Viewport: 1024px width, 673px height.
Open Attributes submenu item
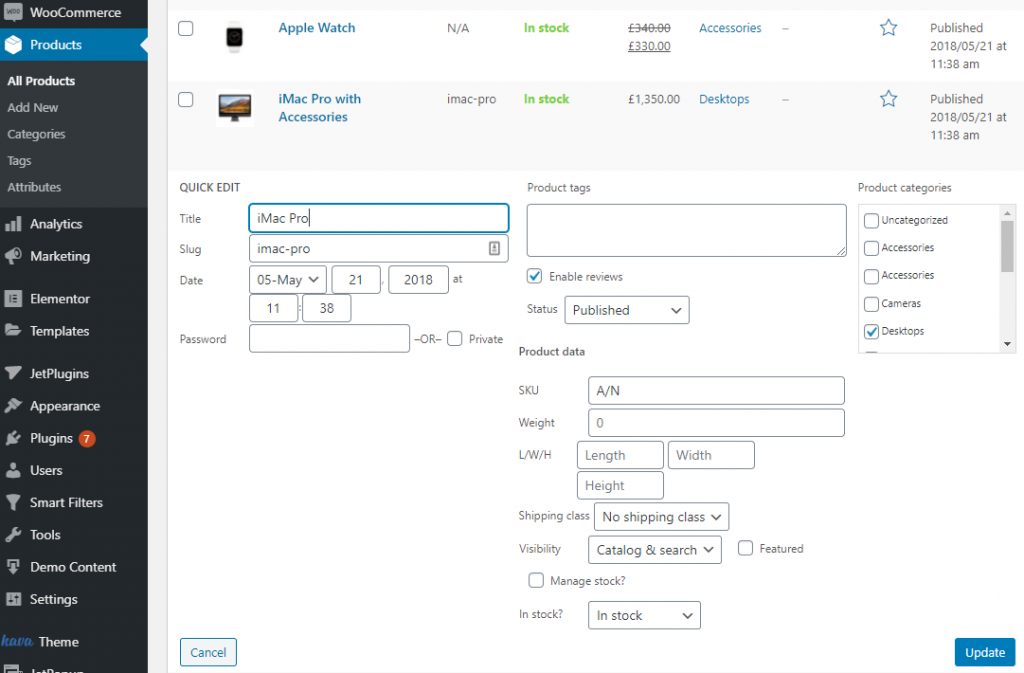click(x=34, y=187)
